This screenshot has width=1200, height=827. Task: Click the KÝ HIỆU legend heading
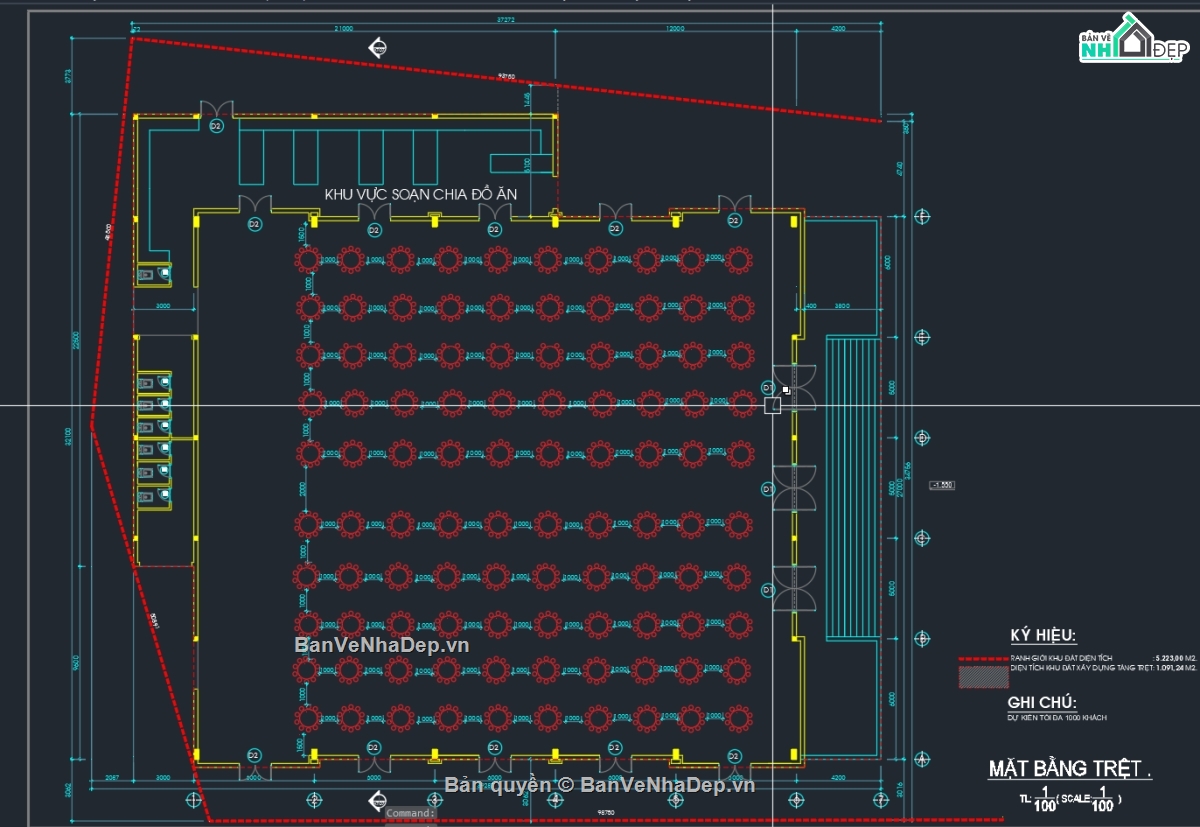point(1043,636)
